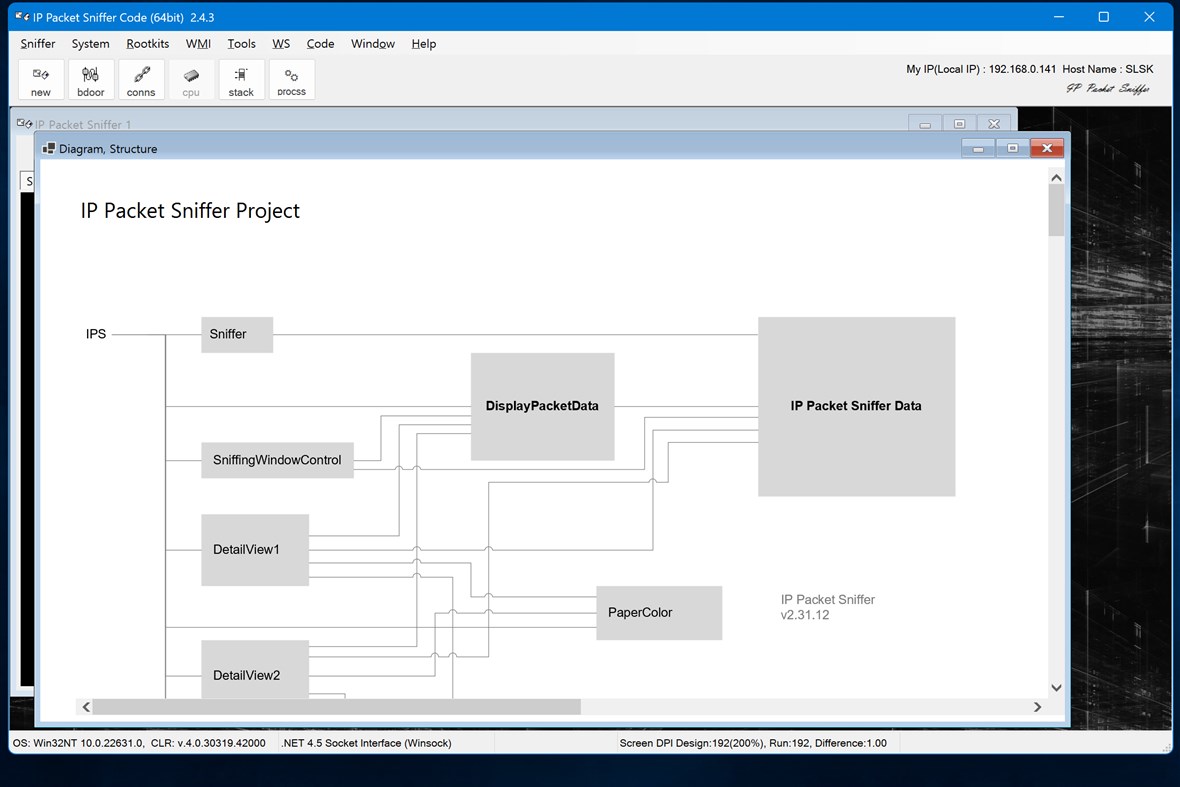
Task: Click the Host Name : SLSK text
Action: 1108,69
